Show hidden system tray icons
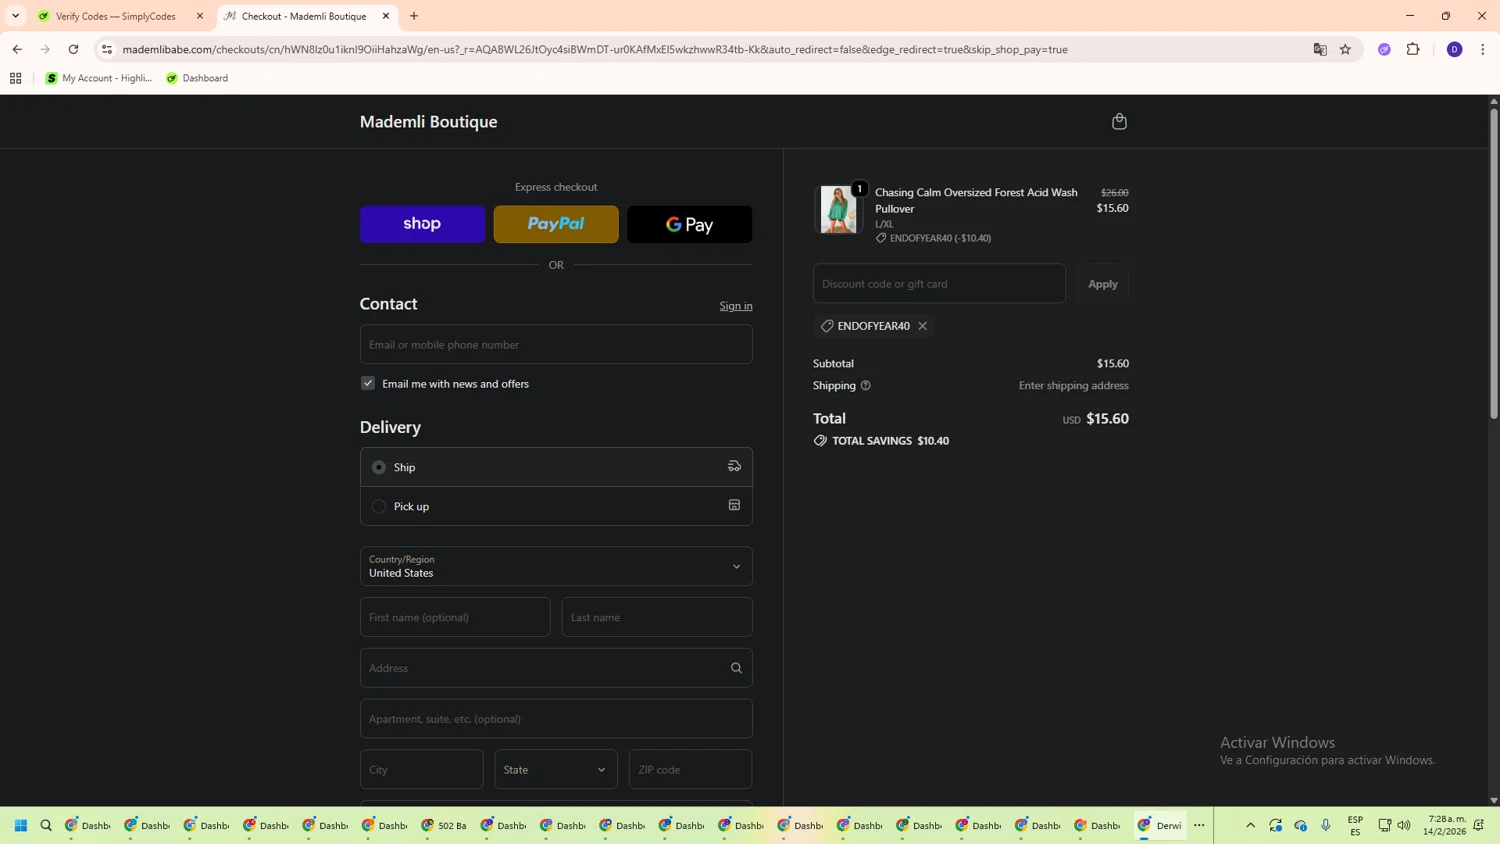This screenshot has width=1500, height=844. point(1250,826)
